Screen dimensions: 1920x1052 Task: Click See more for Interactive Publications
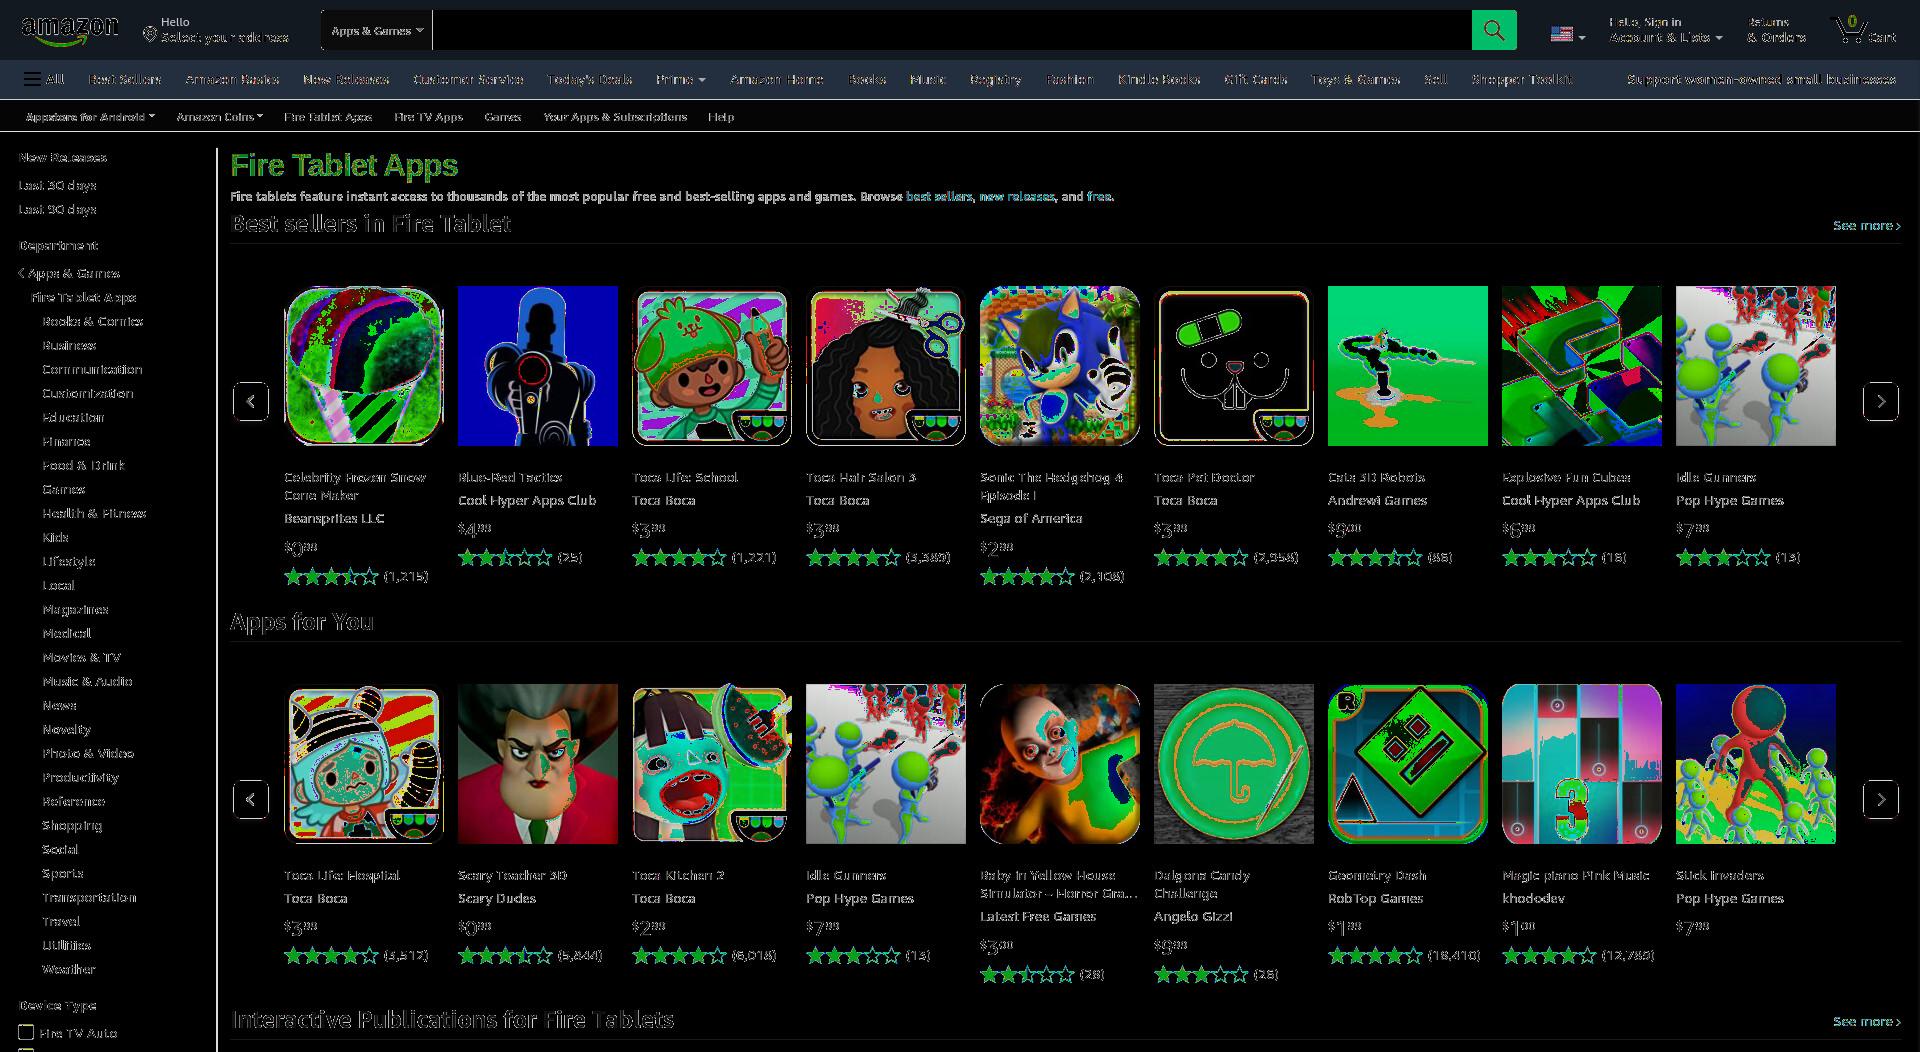[1866, 1021]
